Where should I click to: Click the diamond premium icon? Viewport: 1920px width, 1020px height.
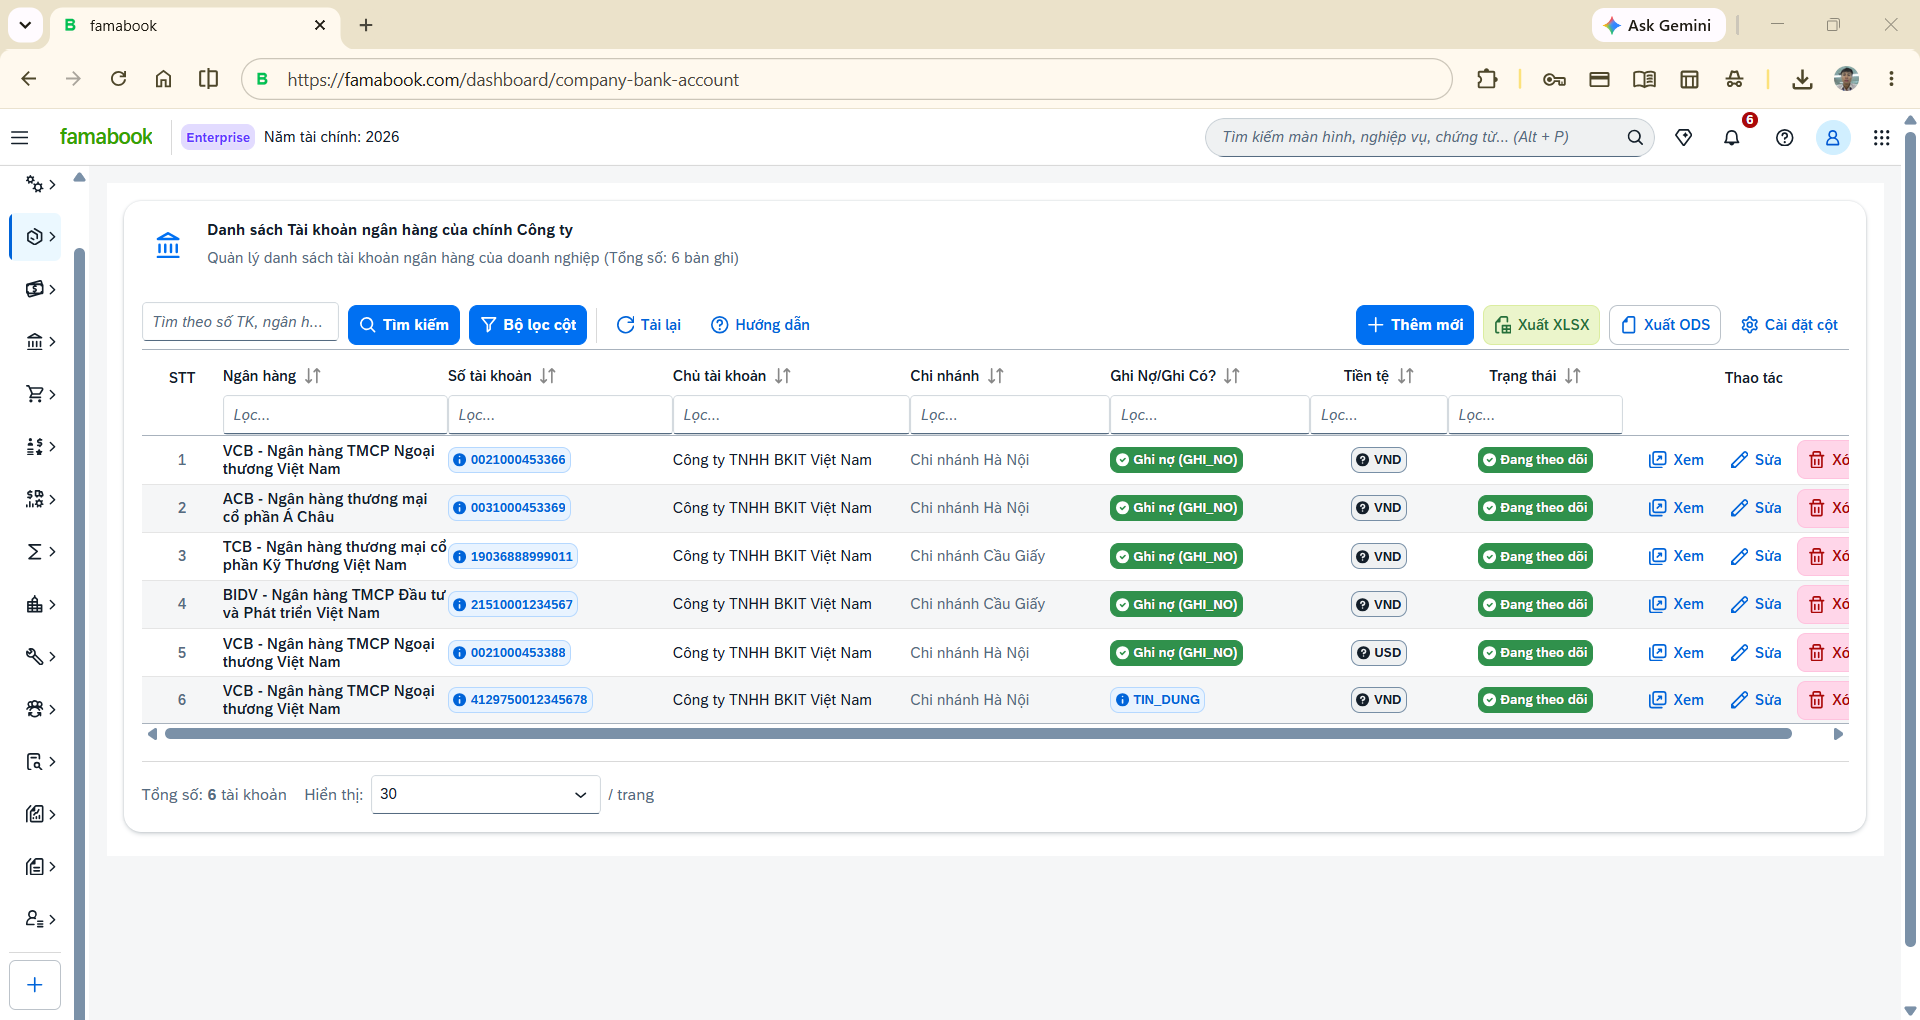1684,137
